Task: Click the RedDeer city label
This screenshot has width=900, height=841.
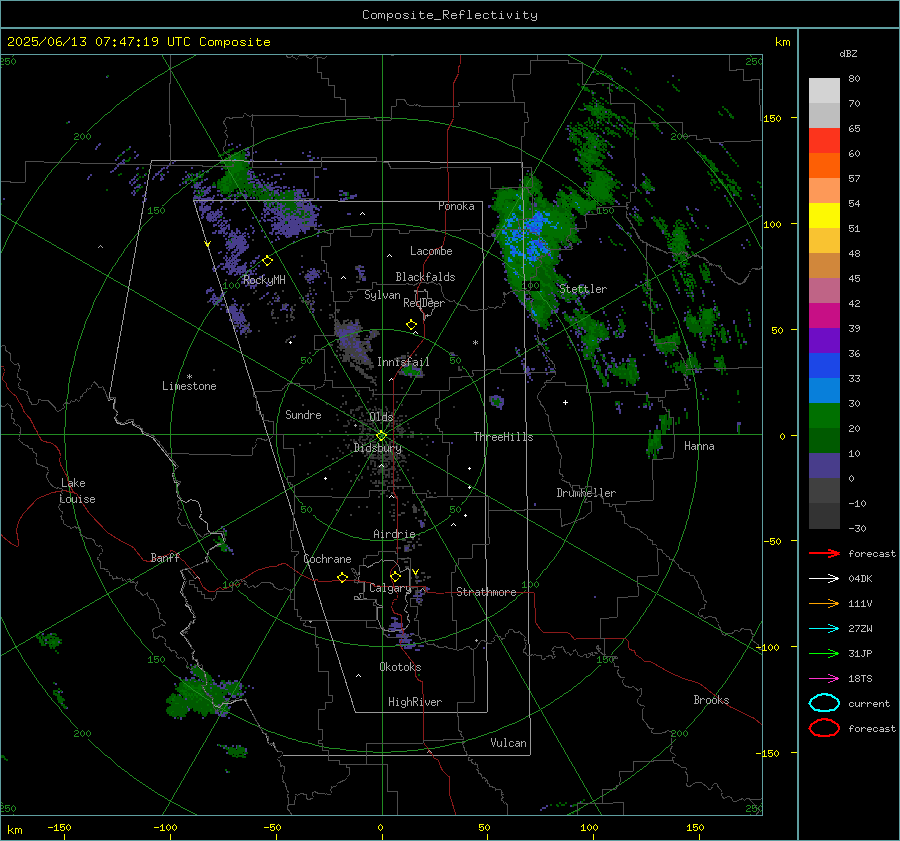Action: click(x=424, y=303)
